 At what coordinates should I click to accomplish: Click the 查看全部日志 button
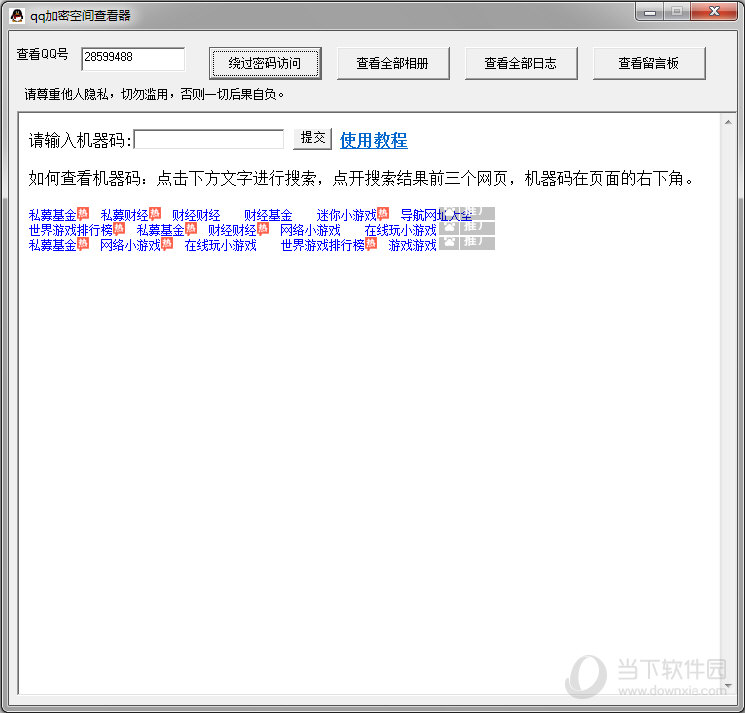[x=521, y=63]
